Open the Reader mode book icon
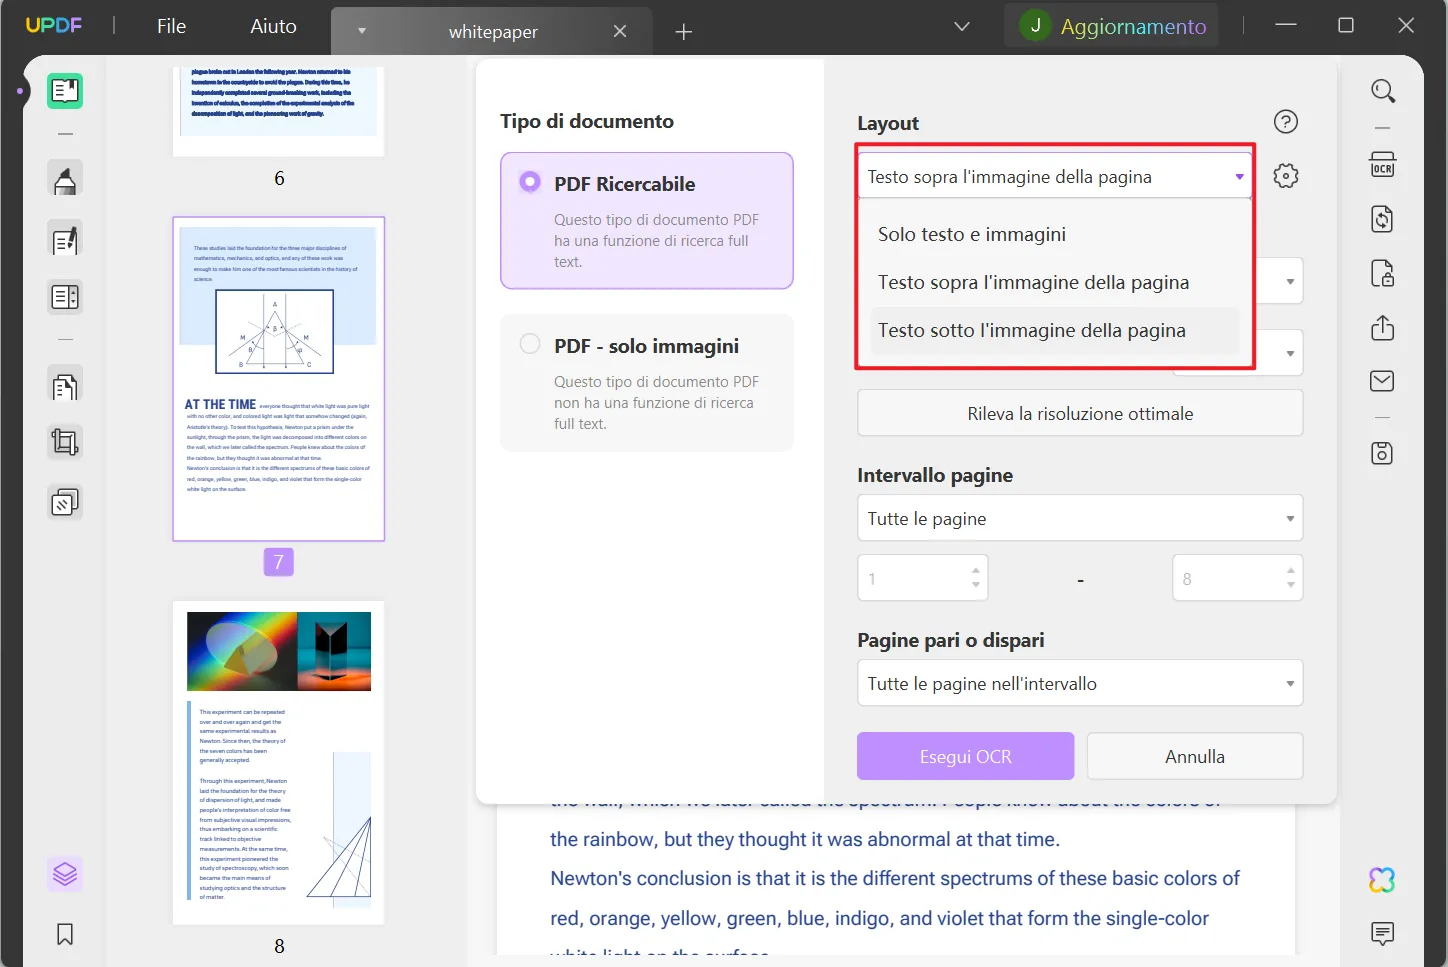This screenshot has height=967, width=1448. 64,90
